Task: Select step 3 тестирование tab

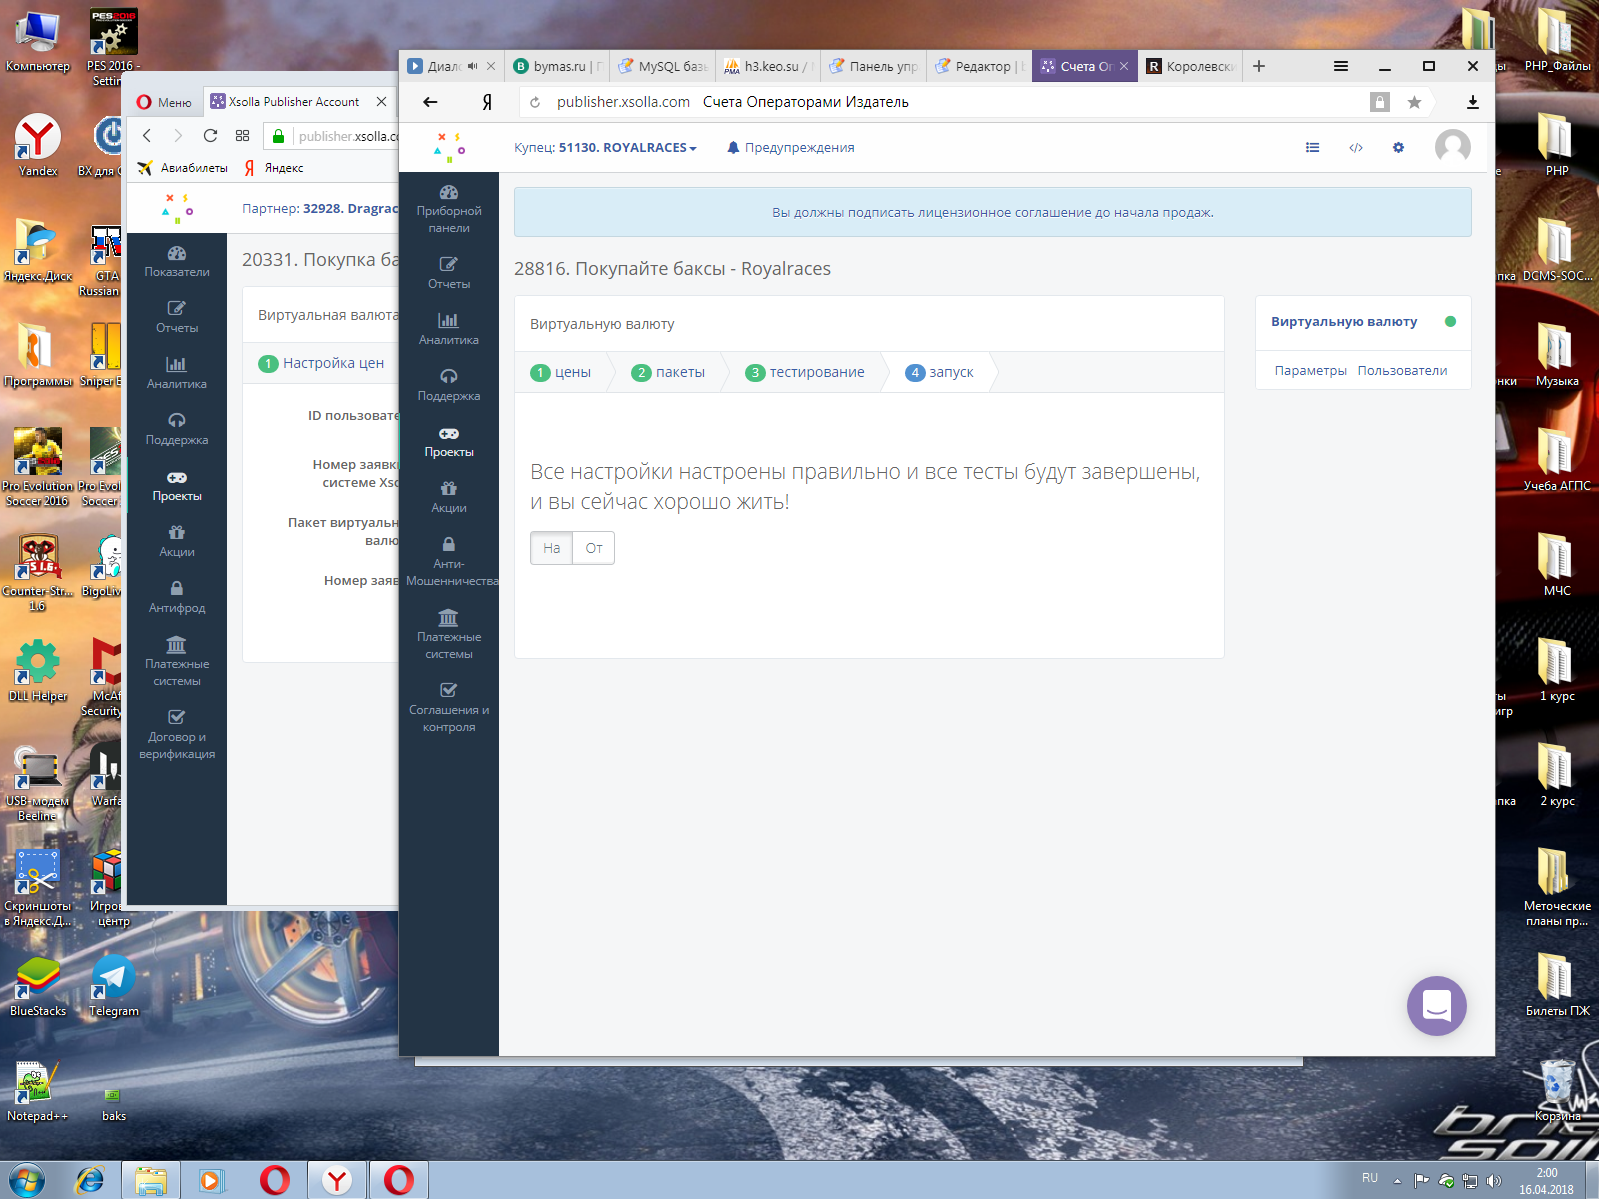Action: (805, 372)
